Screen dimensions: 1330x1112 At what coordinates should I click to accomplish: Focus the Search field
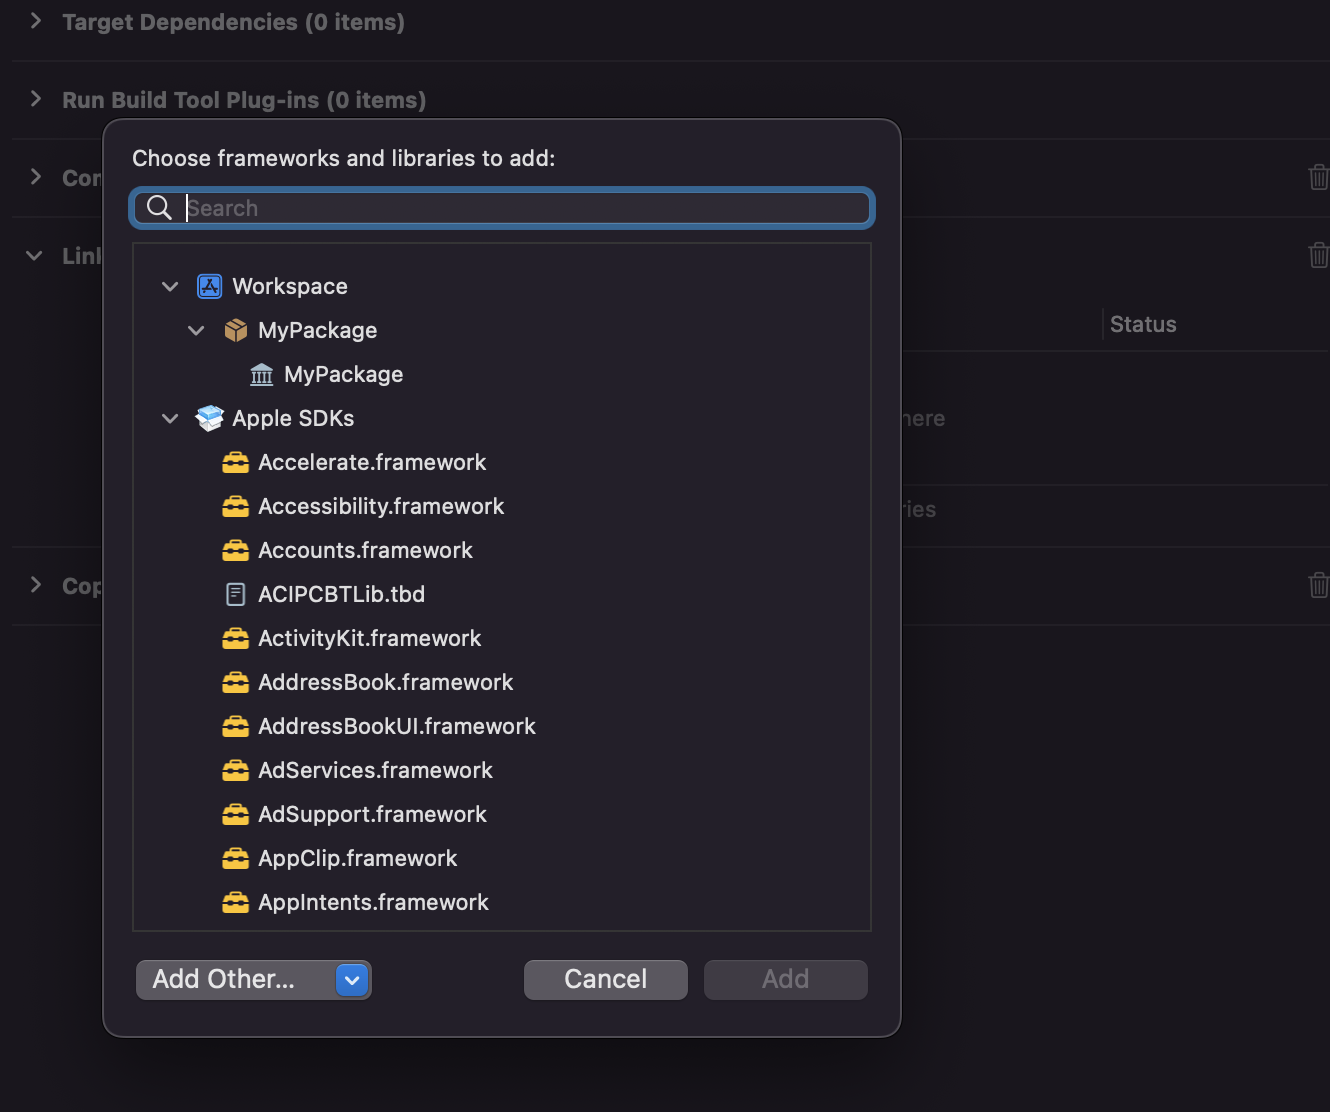[x=502, y=208]
